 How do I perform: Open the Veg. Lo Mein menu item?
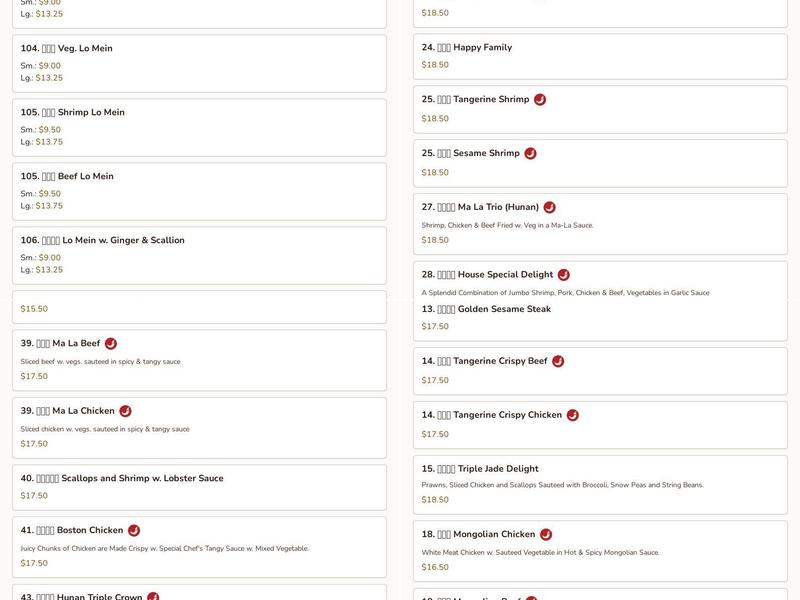(x=85, y=49)
